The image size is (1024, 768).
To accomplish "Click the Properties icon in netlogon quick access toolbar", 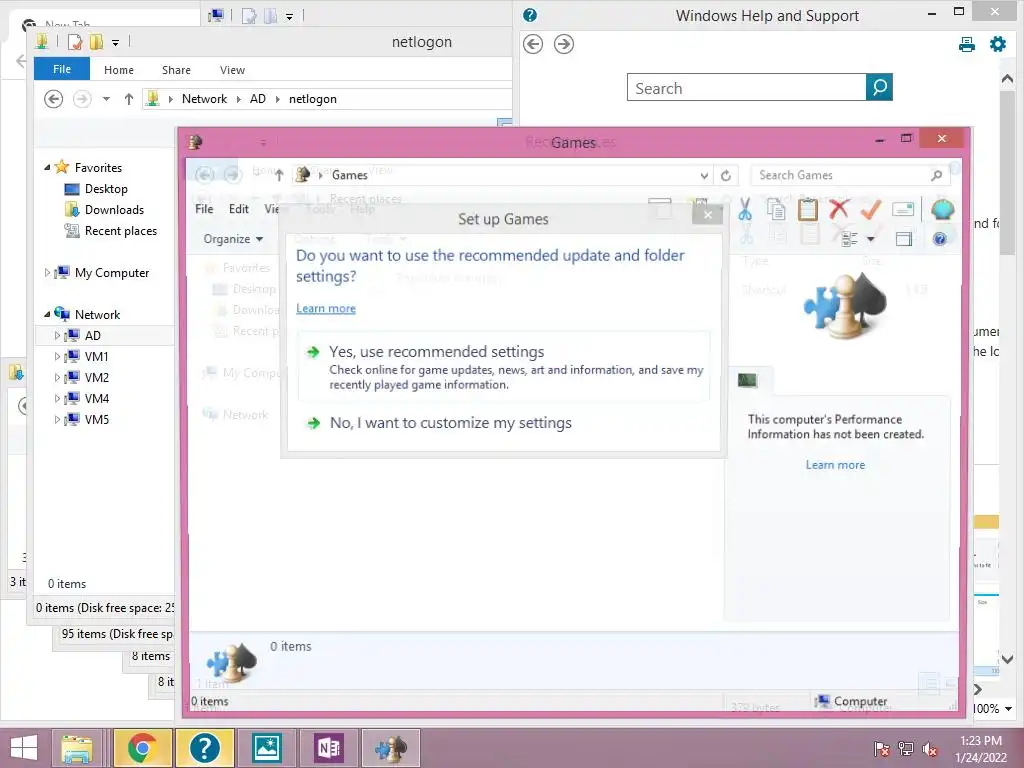I will [x=75, y=42].
